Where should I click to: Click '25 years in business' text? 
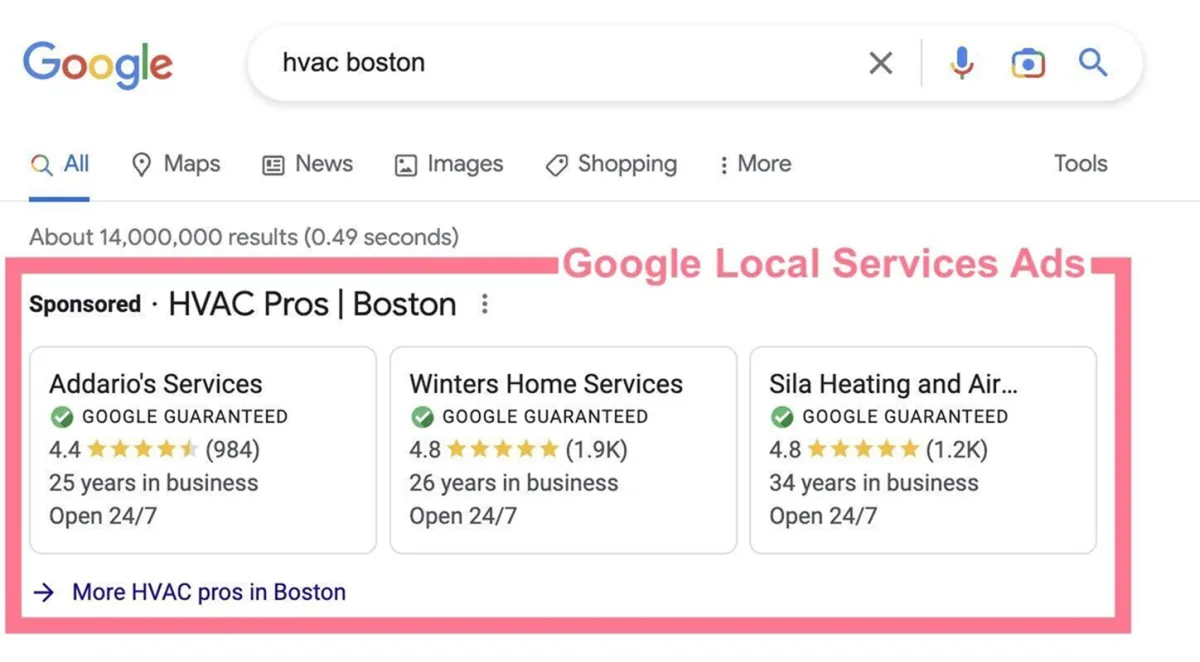coord(154,483)
